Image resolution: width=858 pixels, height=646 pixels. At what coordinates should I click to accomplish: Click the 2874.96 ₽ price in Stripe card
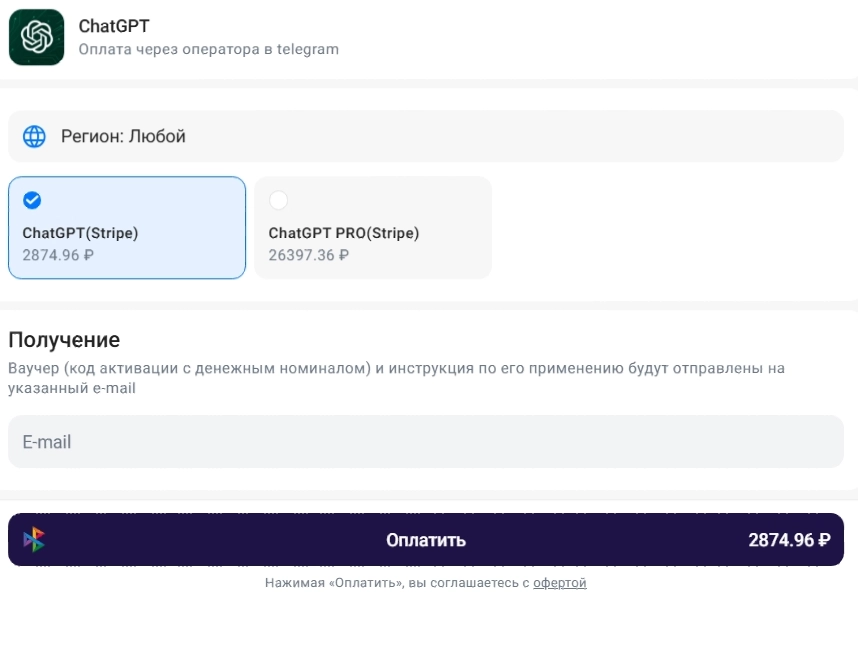pos(58,255)
